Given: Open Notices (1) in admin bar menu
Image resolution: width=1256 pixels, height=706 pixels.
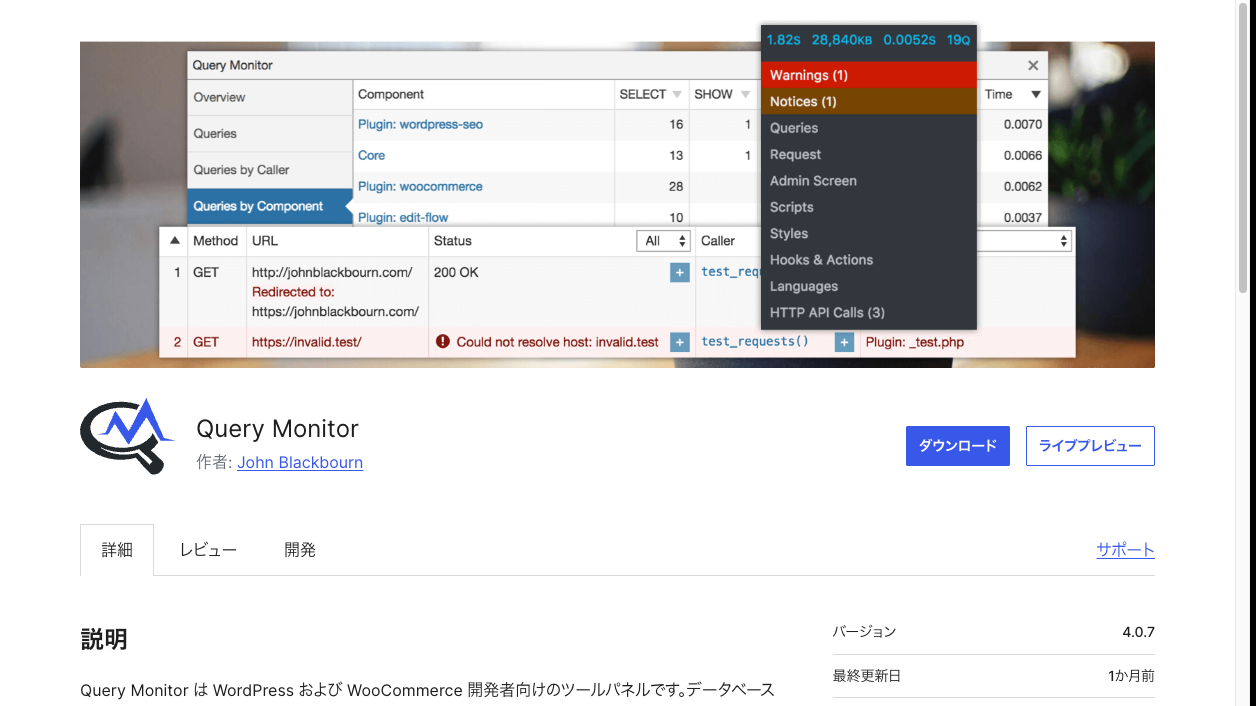Looking at the screenshot, I should click(x=868, y=101).
